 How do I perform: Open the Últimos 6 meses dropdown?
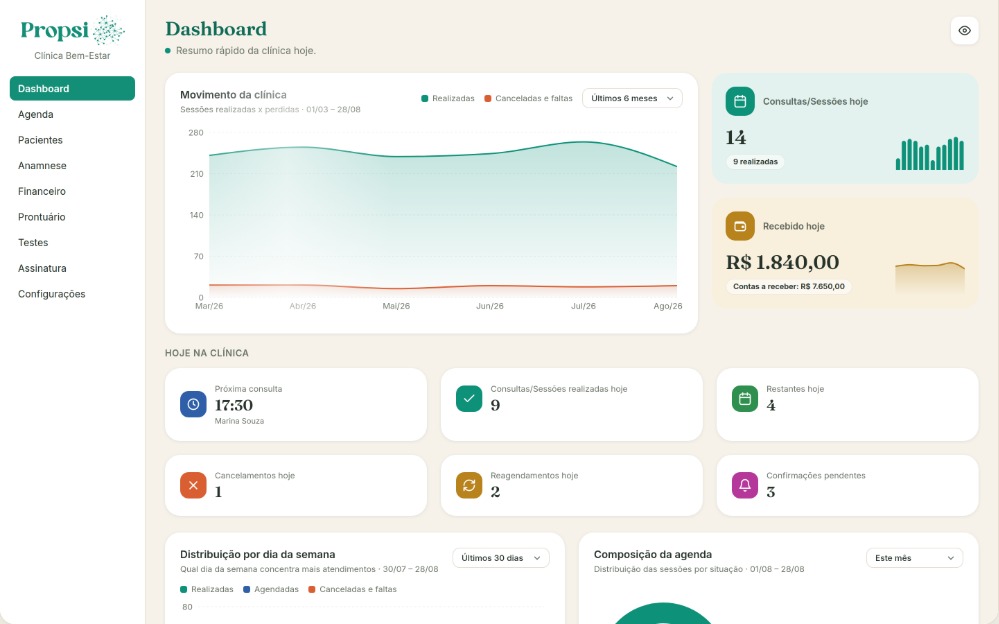click(632, 98)
